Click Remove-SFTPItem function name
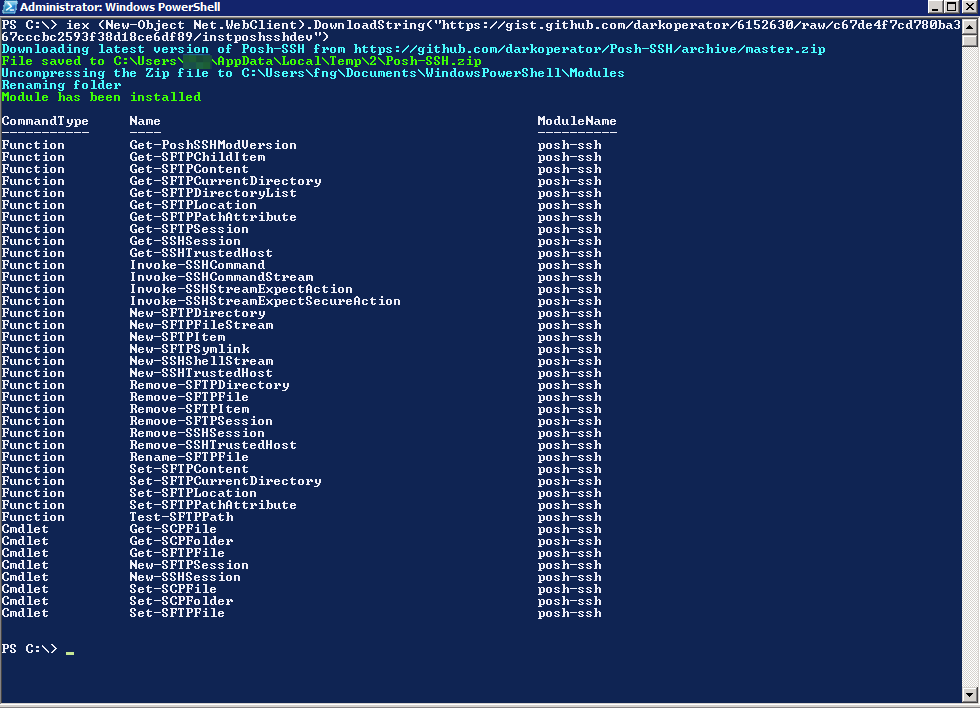 pyautogui.click(x=189, y=409)
